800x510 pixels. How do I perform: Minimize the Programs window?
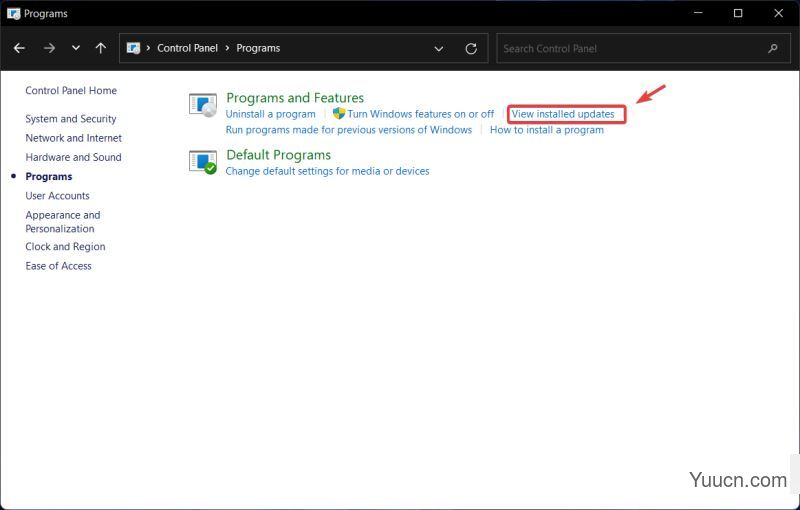pyautogui.click(x=698, y=13)
